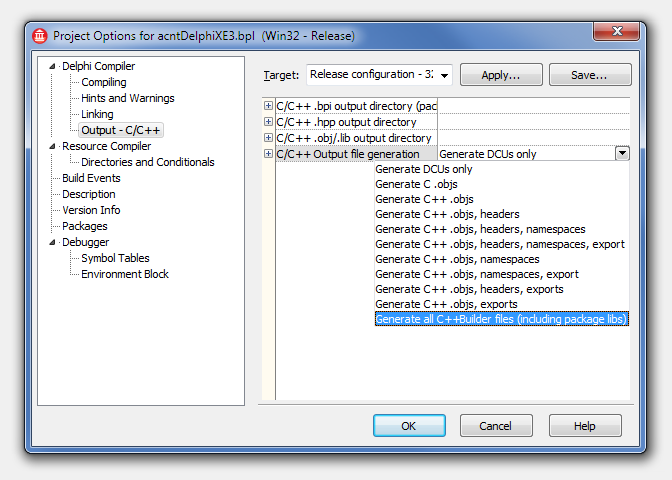The image size is (672, 480).
Task: Choose Generate all C++Builder files option
Action: 502,319
